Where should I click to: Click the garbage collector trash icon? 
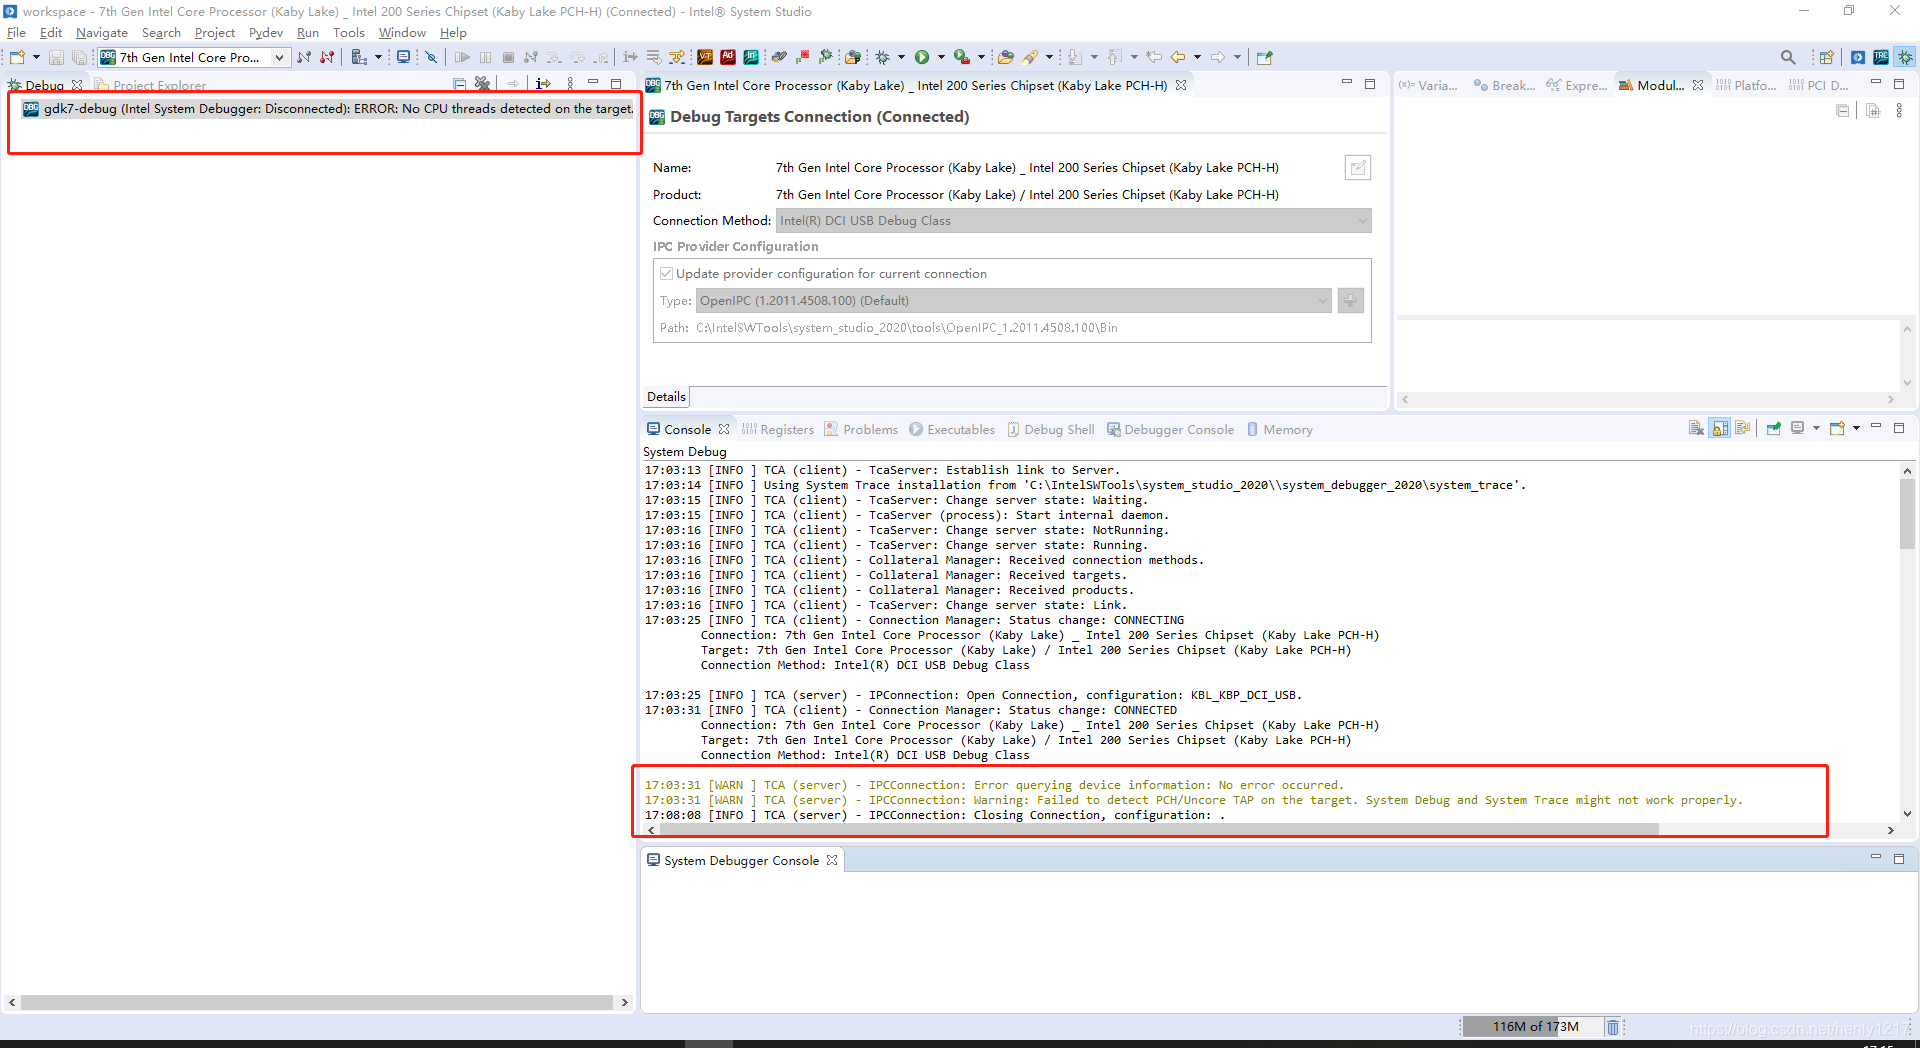[x=1612, y=1027]
